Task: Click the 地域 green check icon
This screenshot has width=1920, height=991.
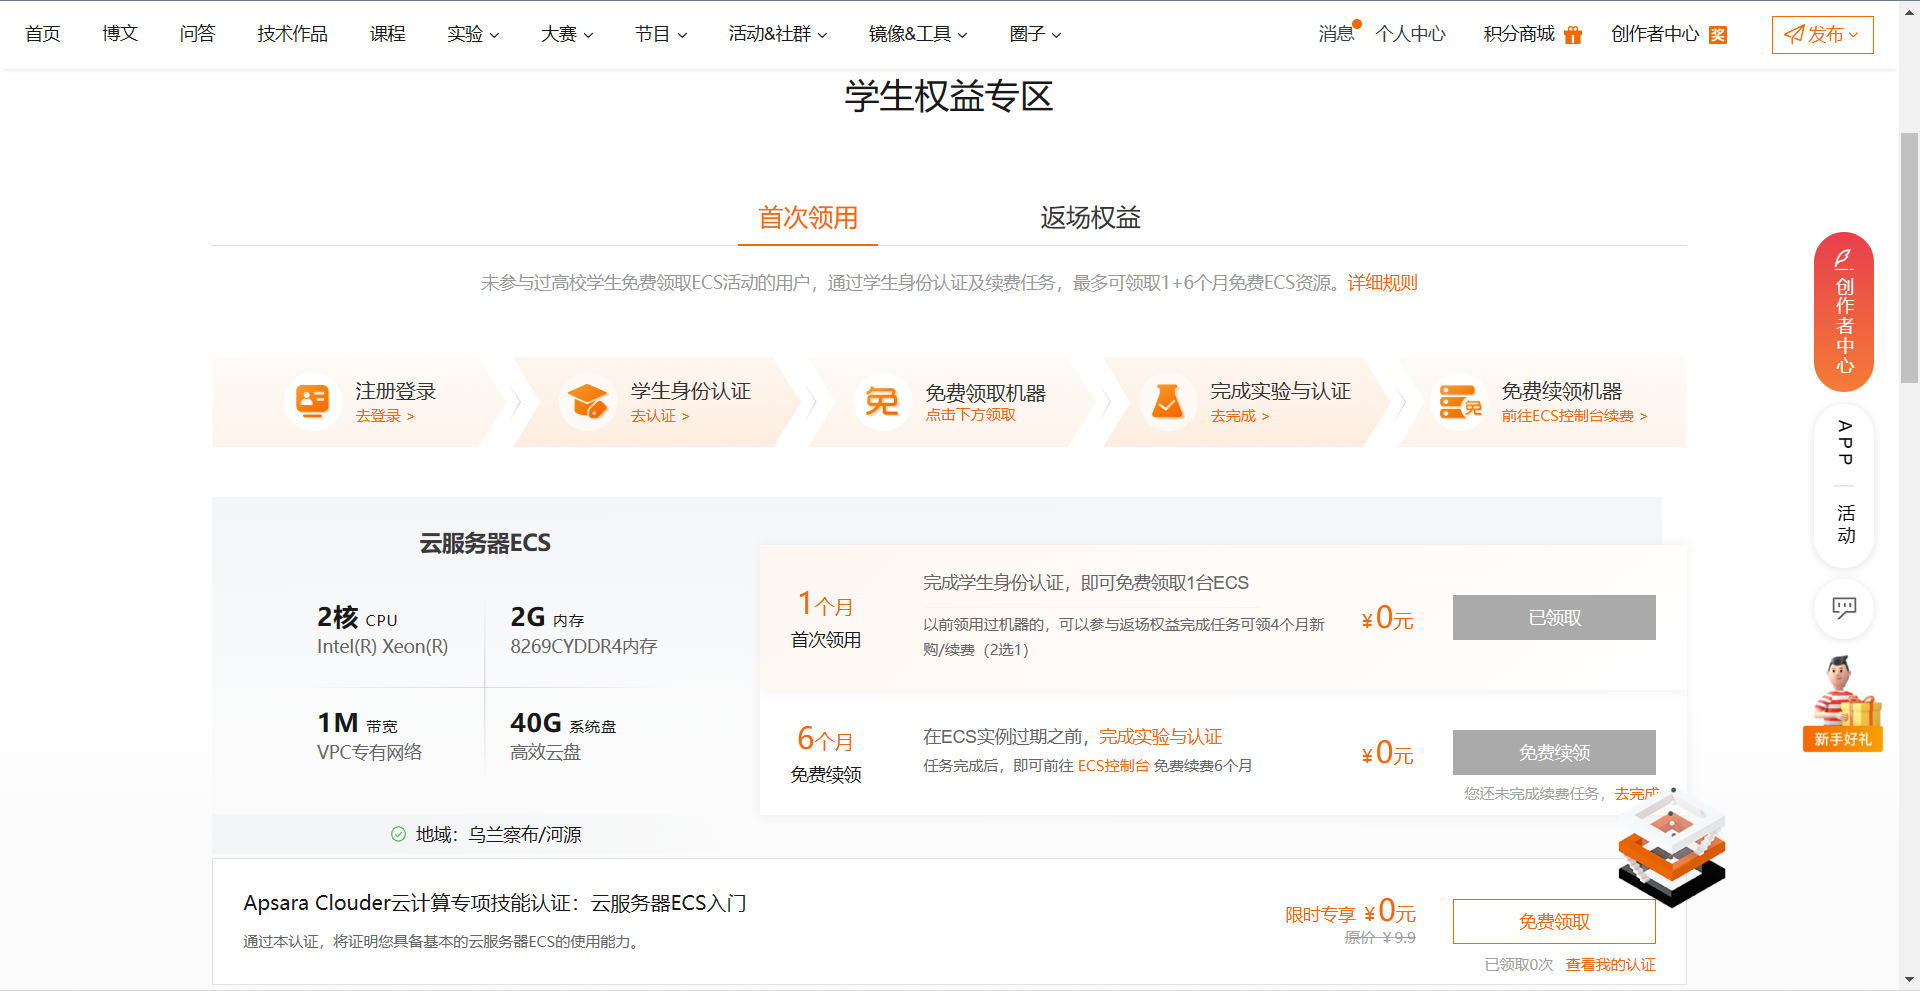Action: (x=398, y=834)
